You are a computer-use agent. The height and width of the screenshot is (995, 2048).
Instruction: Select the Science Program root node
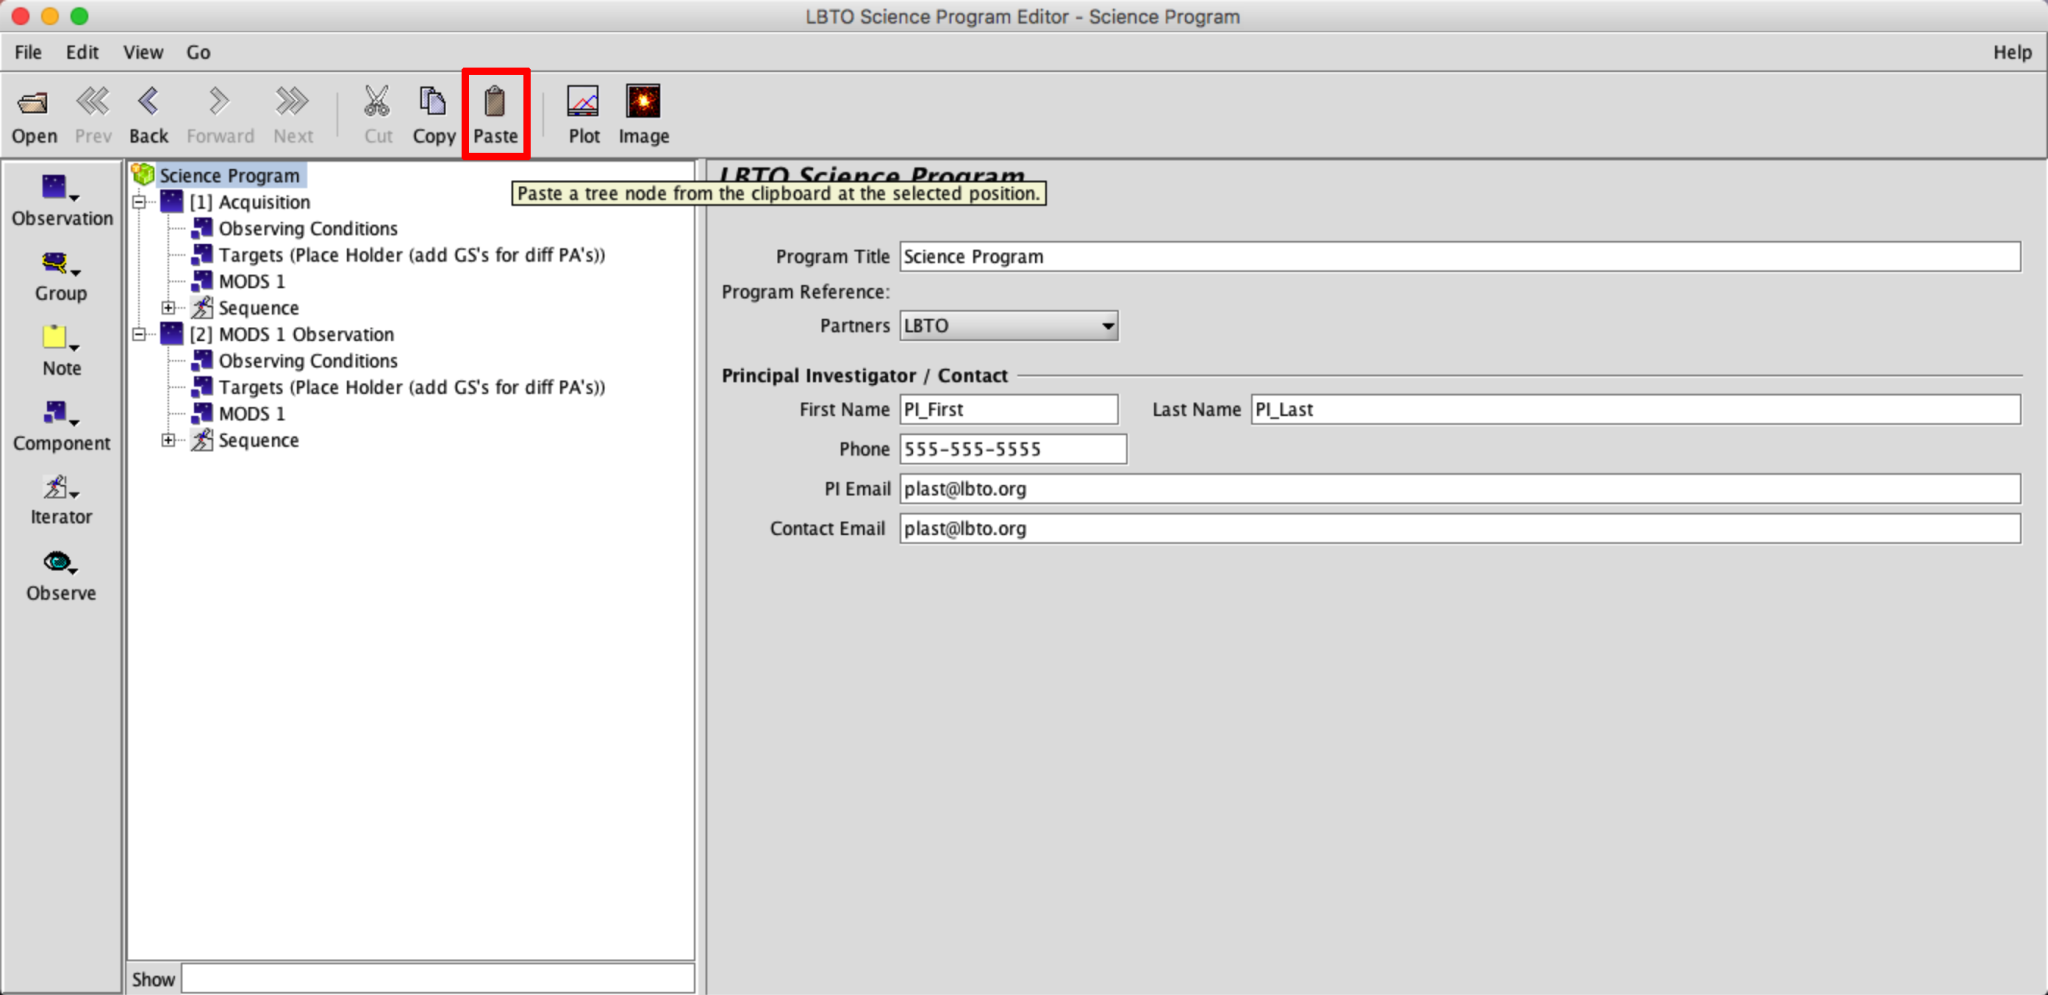(x=229, y=175)
